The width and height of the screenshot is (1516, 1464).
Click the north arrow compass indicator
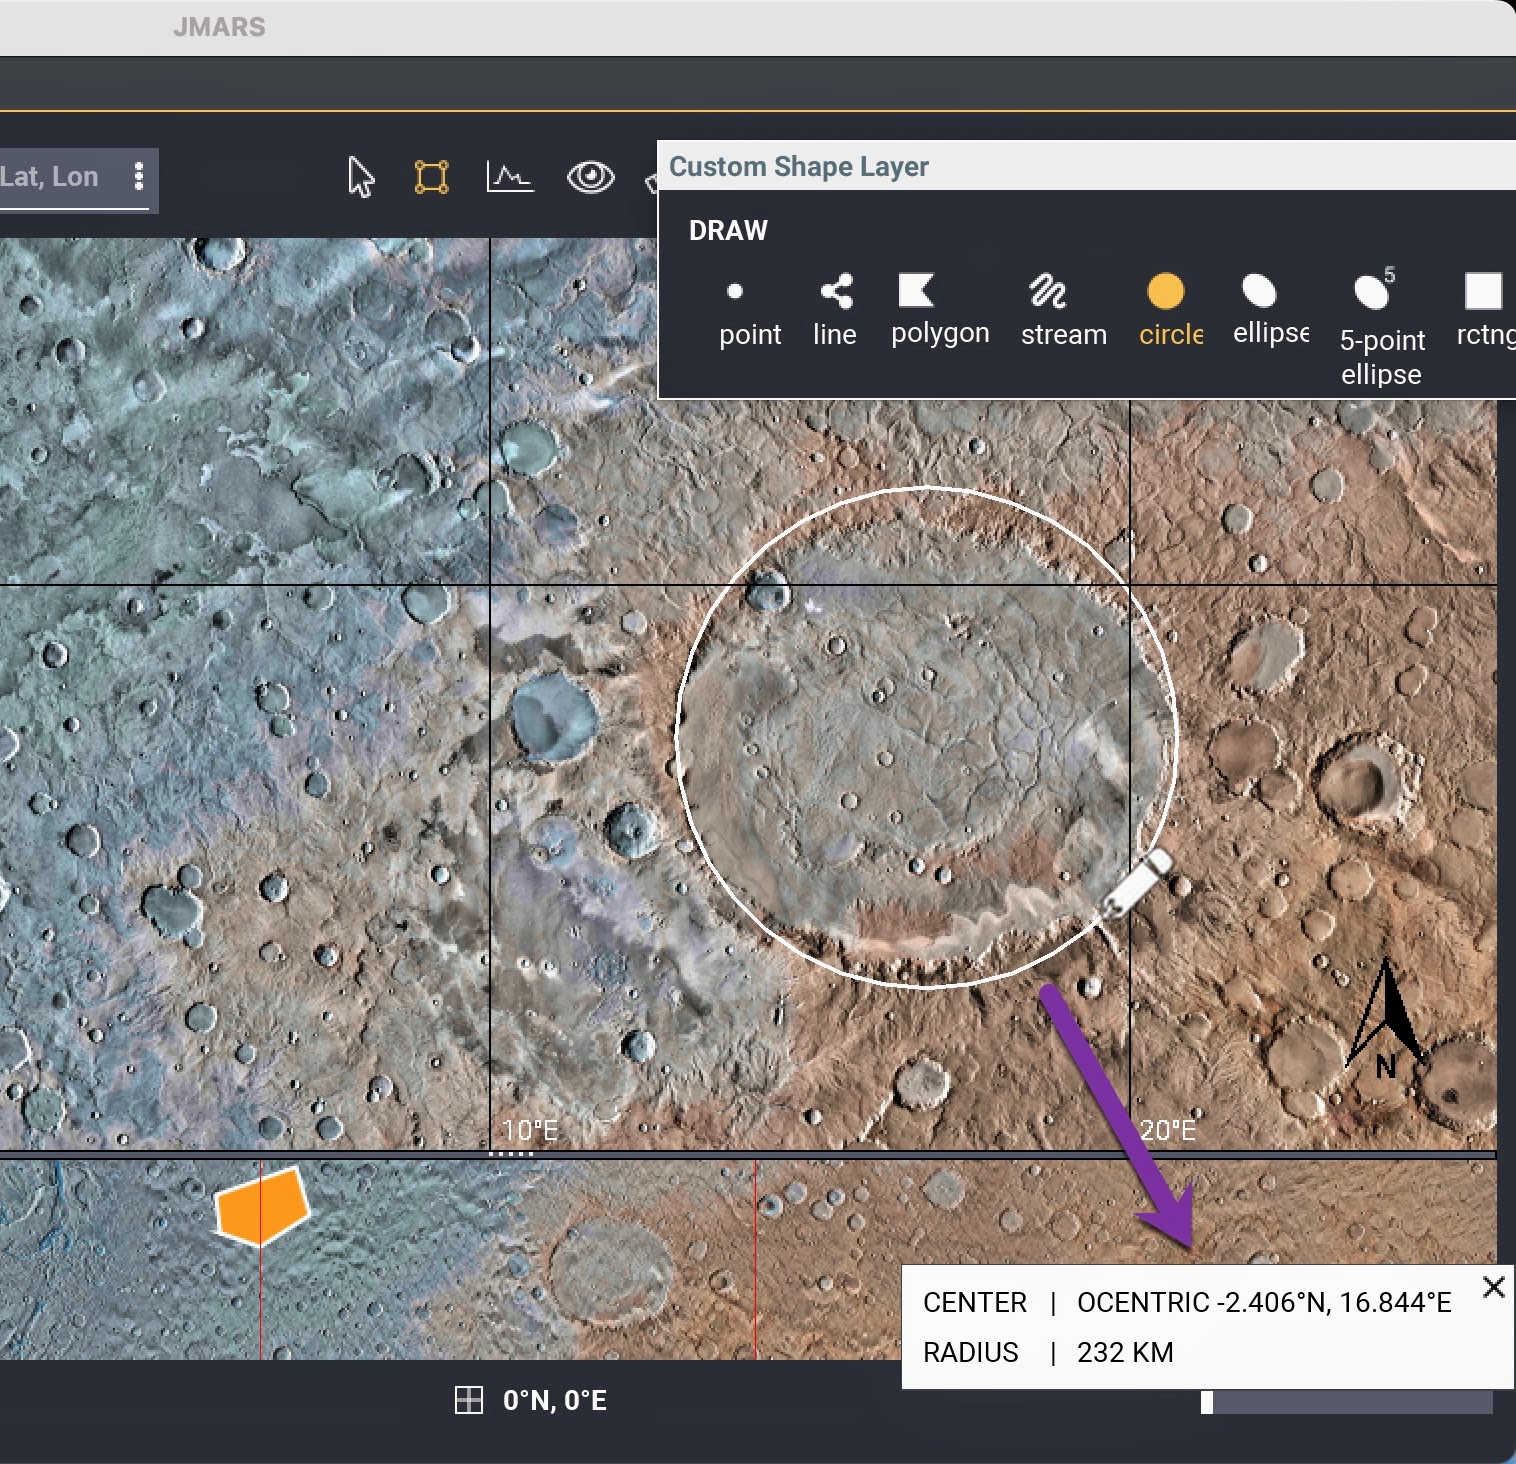(x=1385, y=1020)
